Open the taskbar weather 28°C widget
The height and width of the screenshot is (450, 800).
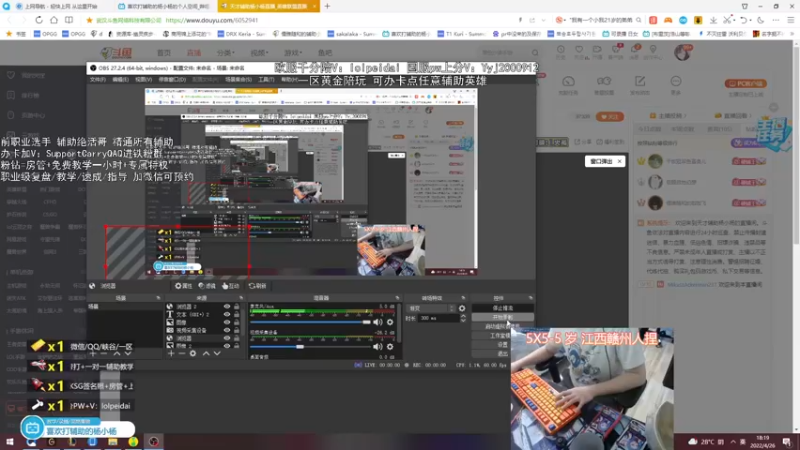click(706, 441)
